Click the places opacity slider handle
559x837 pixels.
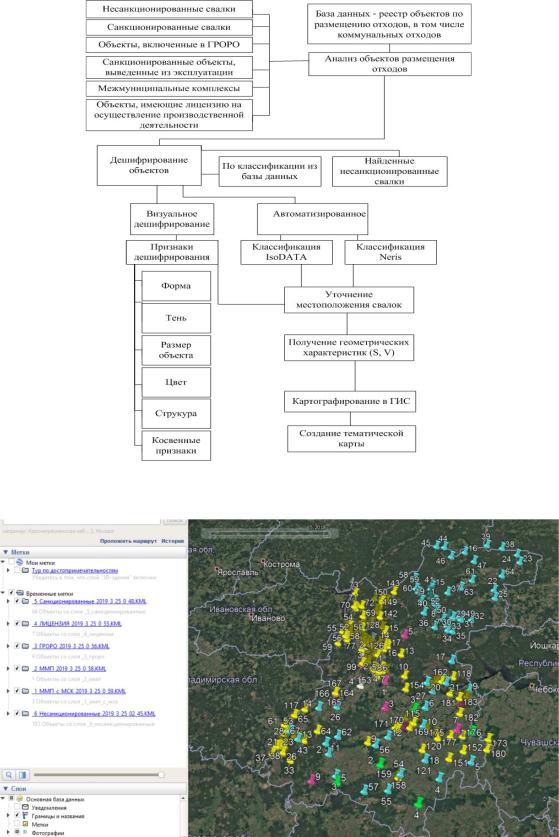tap(161, 775)
